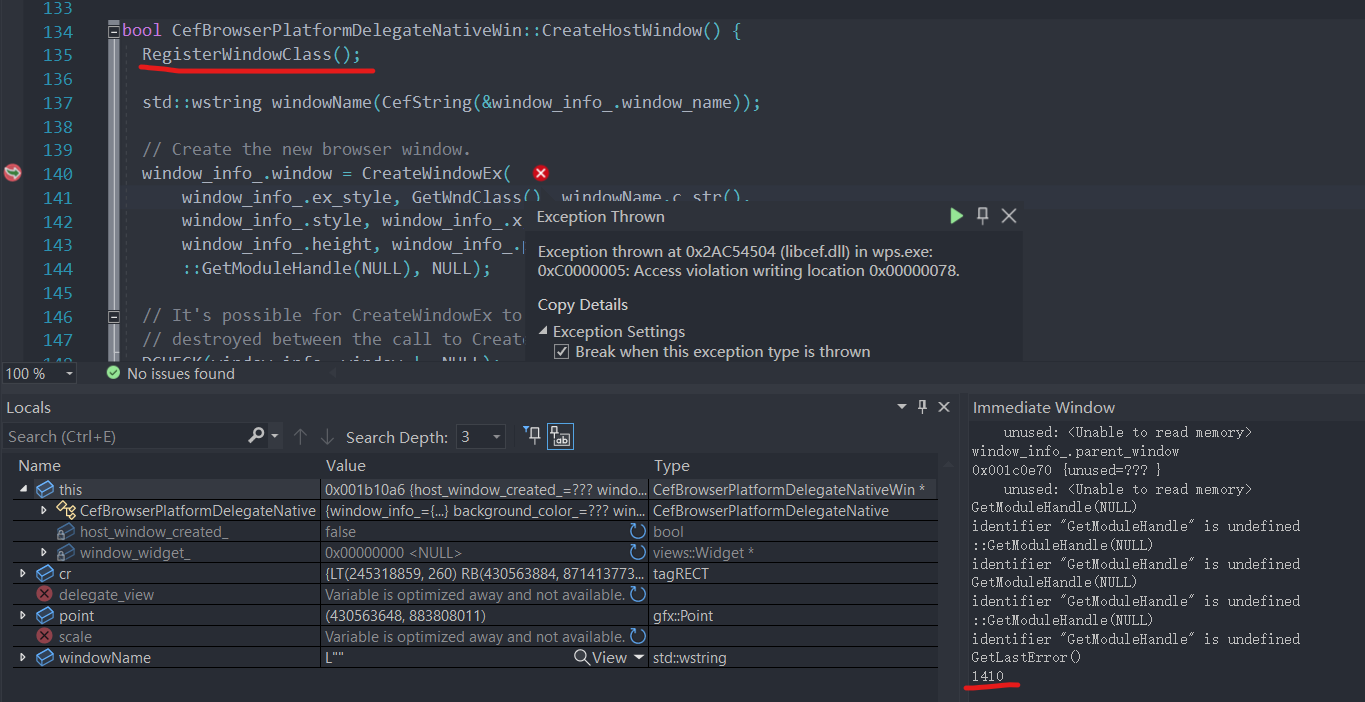This screenshot has height=702, width=1365.
Task: Click the red error badge on CreateWindowEx line
Action: (540, 173)
